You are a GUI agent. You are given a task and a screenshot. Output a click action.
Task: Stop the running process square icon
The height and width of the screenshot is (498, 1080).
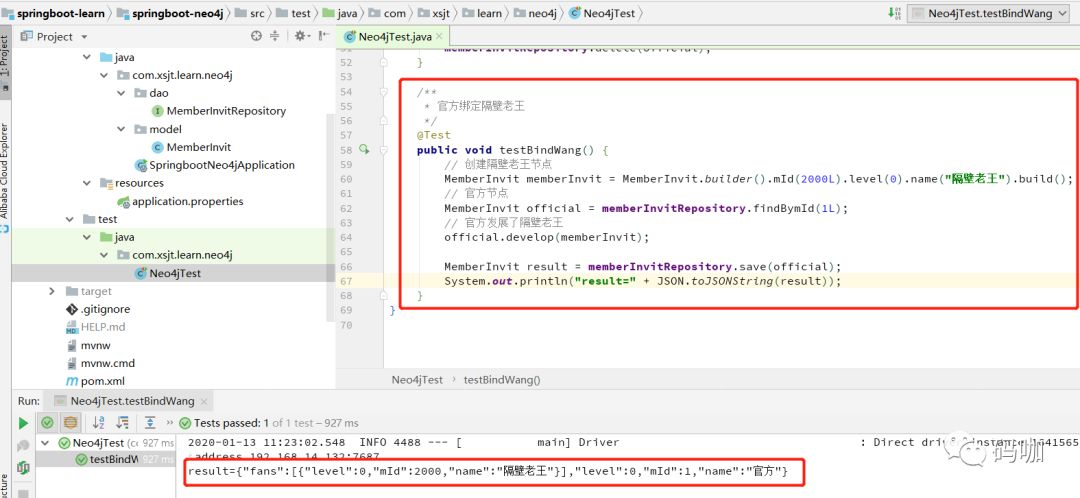[23, 492]
